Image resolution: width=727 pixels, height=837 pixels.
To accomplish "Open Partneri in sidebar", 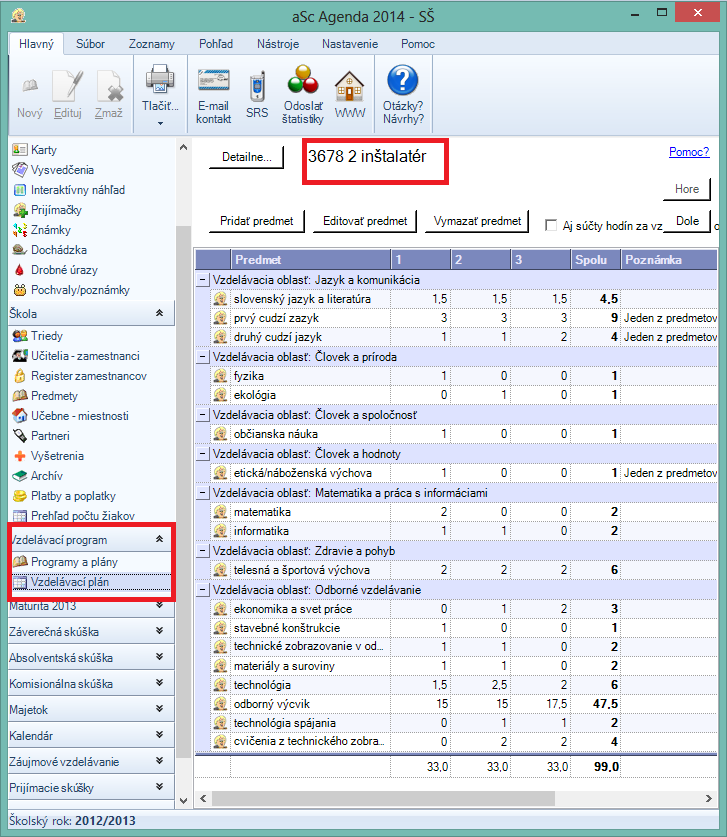I will coord(41,436).
